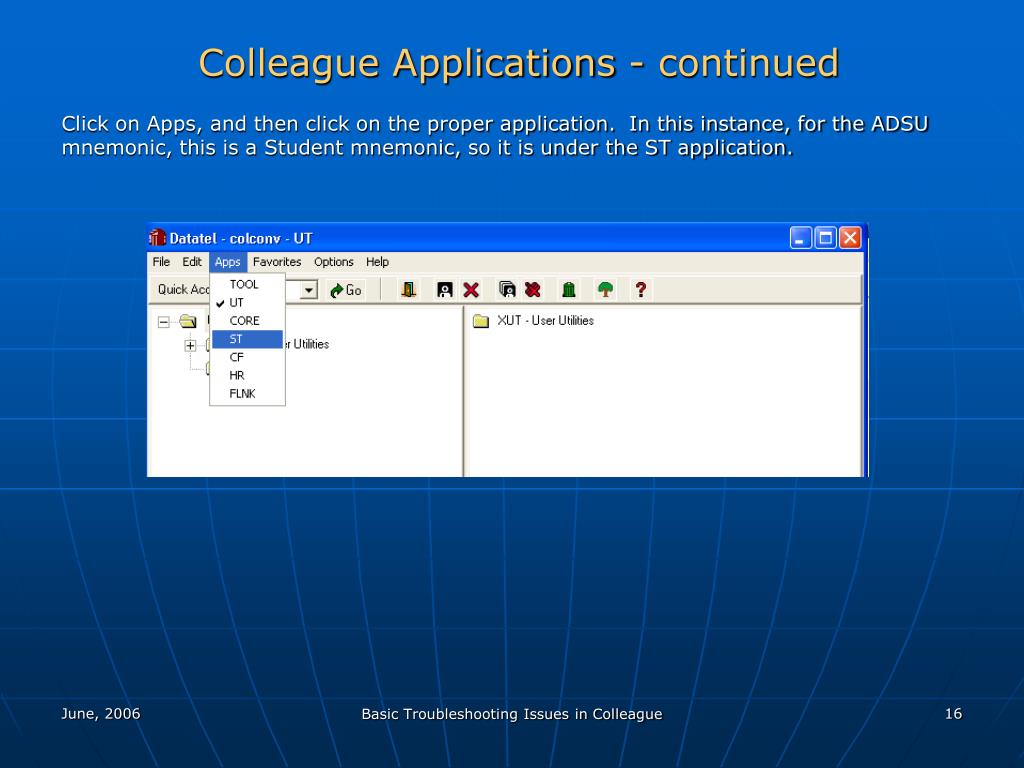Click "XUT - User Utilities" in right pane
The width and height of the screenshot is (1024, 768).
545,321
